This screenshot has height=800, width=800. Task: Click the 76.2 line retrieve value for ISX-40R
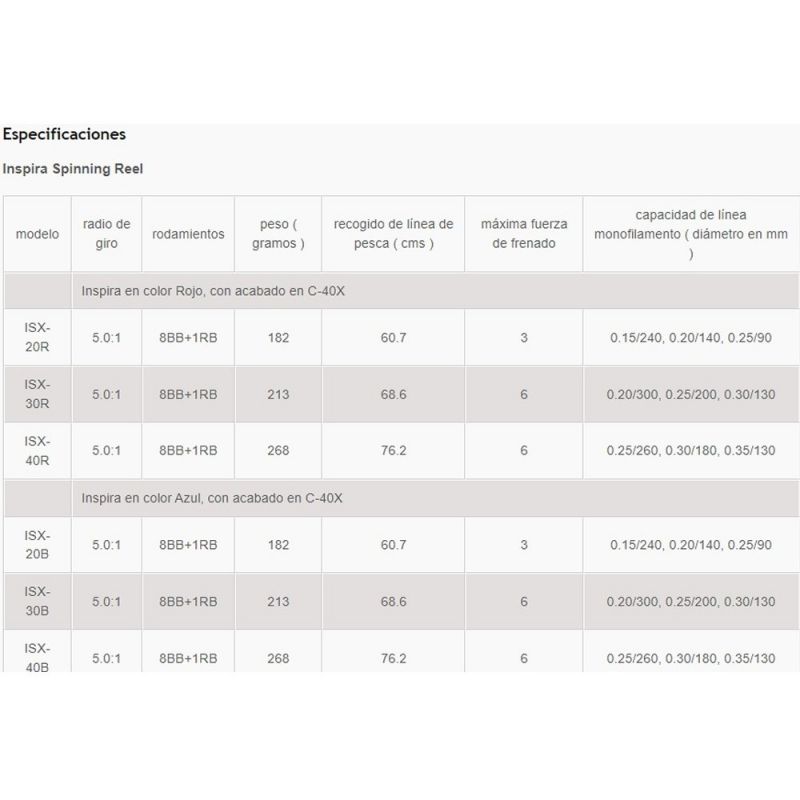(393, 451)
